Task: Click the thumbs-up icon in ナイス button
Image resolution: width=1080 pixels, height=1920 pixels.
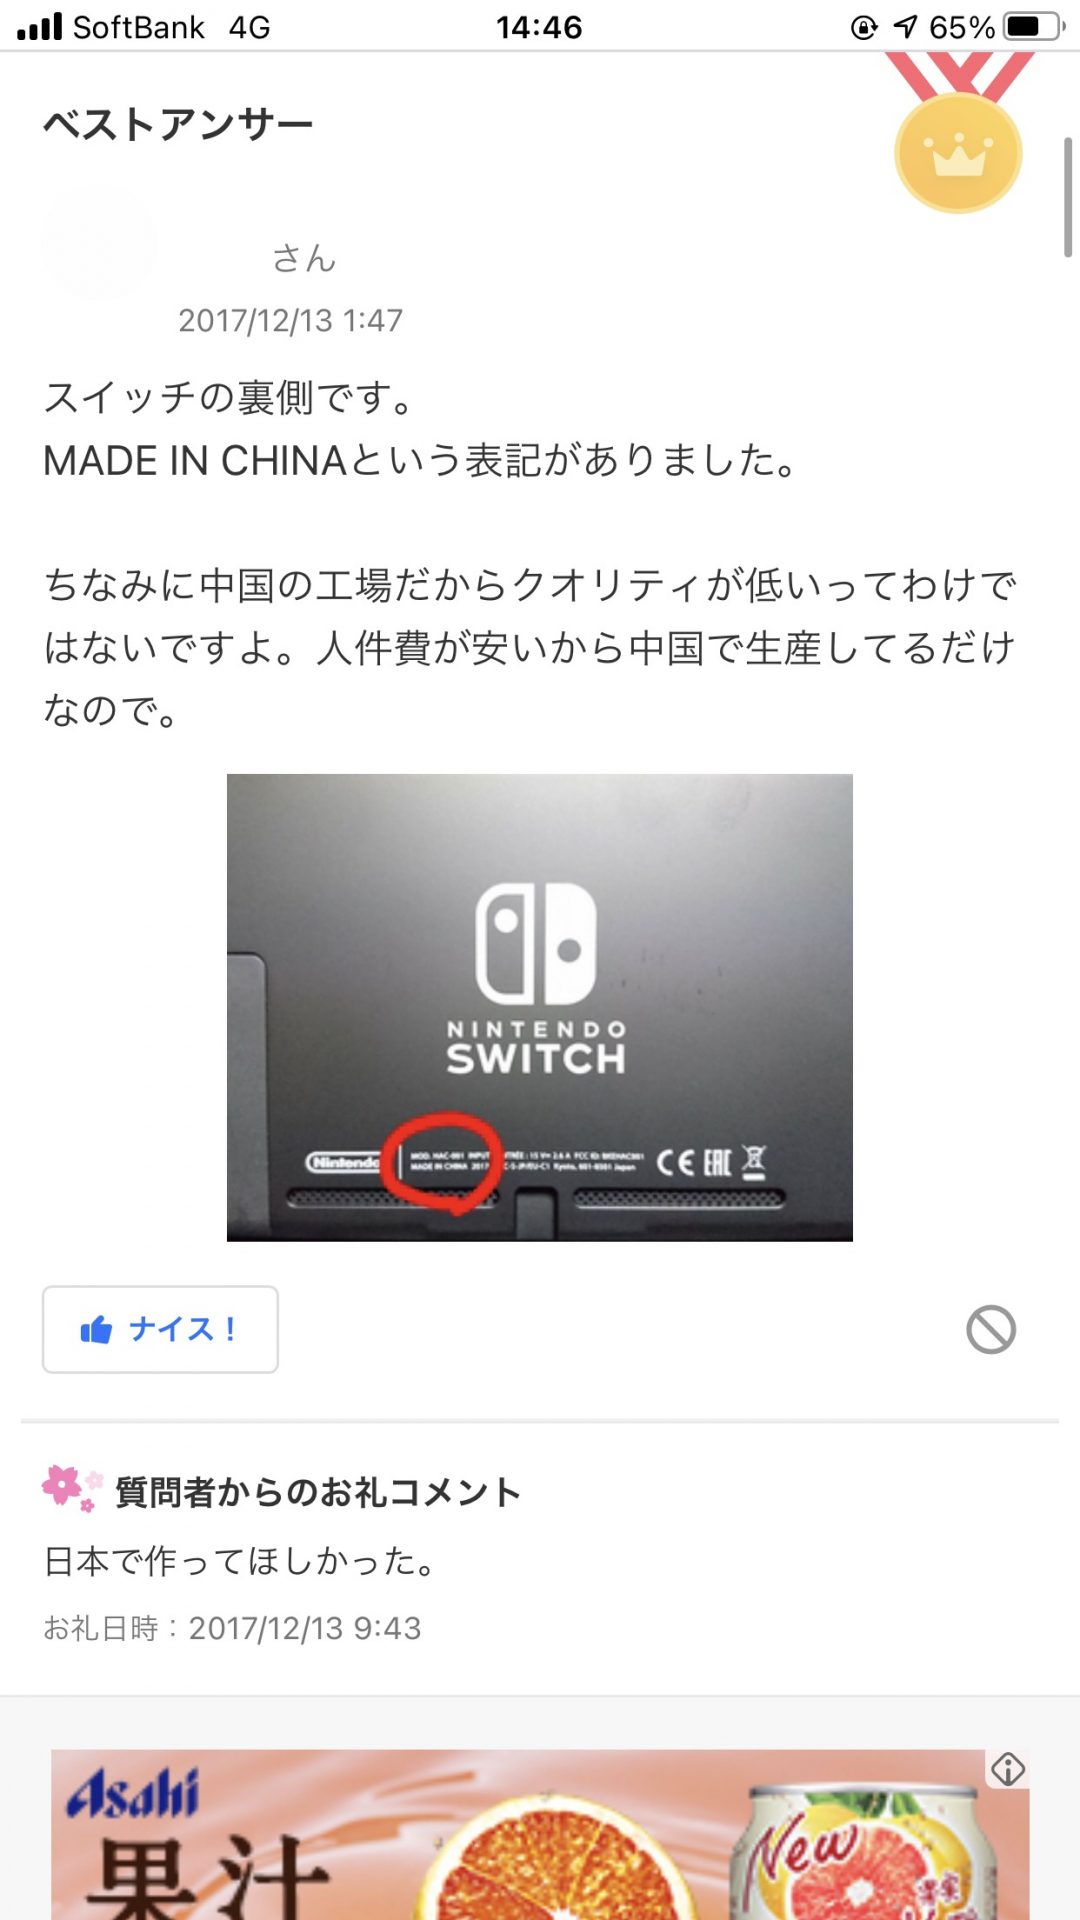Action: (96, 1329)
